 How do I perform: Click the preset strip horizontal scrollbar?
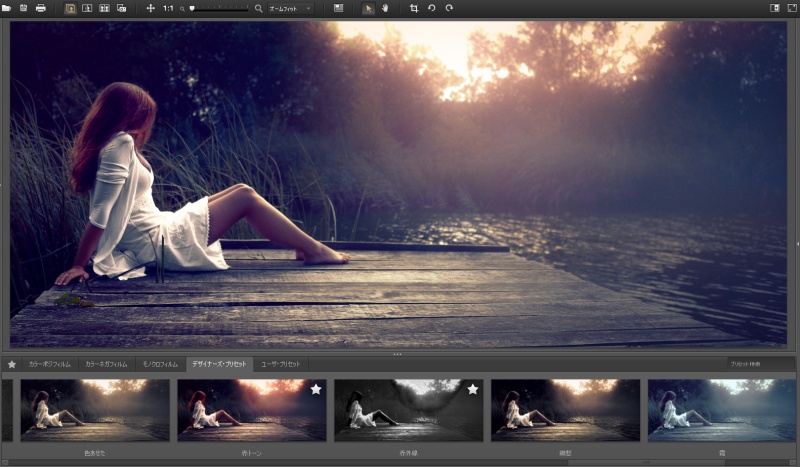(645, 462)
